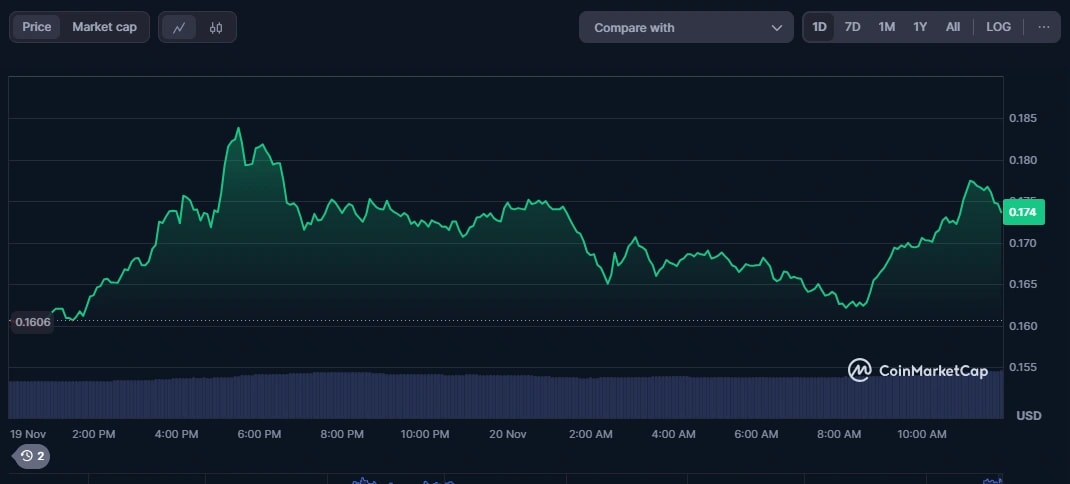Show All time price history
This screenshot has width=1070, height=484.
tap(953, 27)
